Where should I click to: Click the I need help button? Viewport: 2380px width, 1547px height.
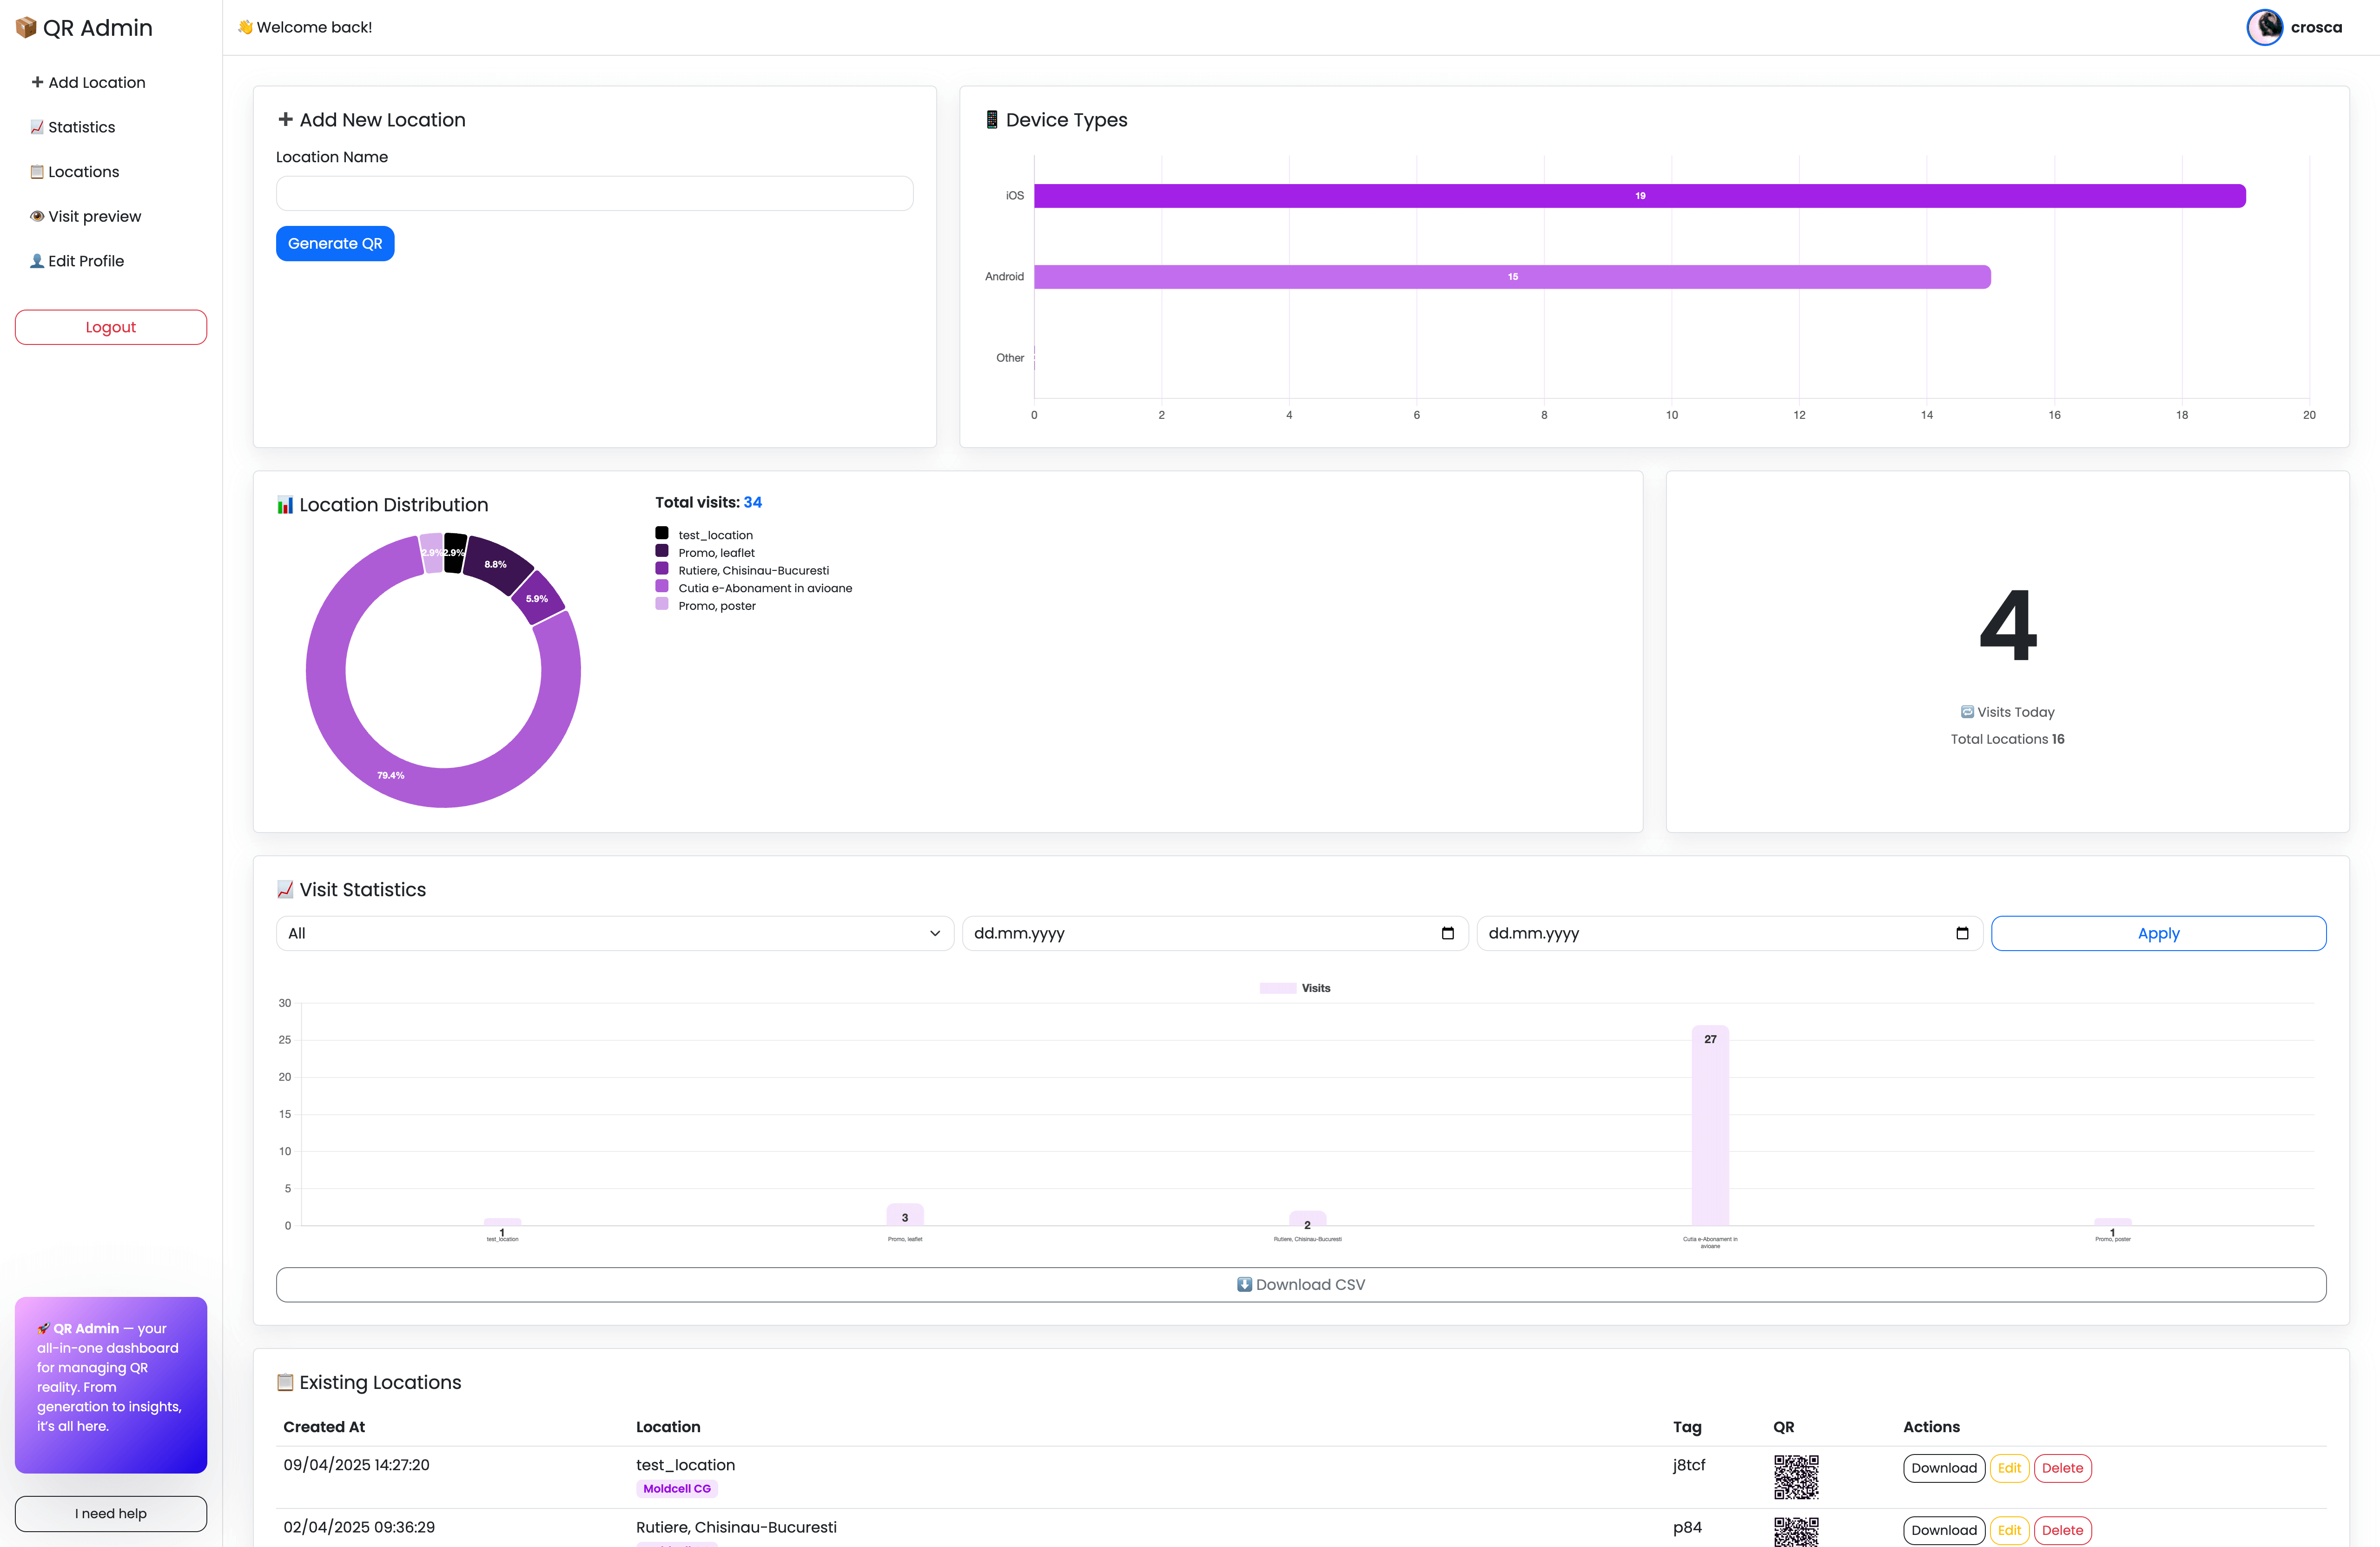click(111, 1513)
